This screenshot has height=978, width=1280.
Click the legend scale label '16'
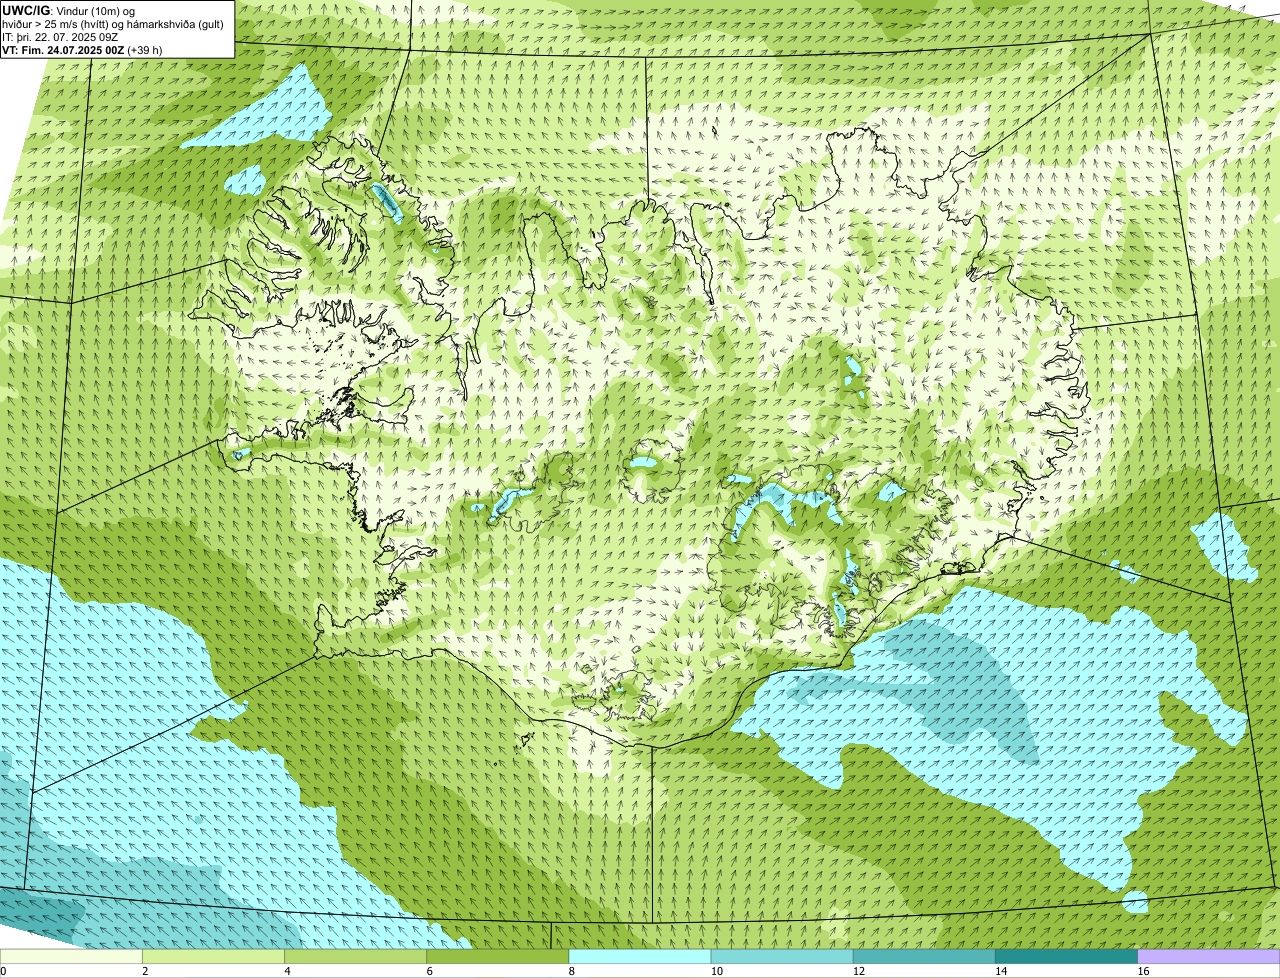coord(1142,971)
